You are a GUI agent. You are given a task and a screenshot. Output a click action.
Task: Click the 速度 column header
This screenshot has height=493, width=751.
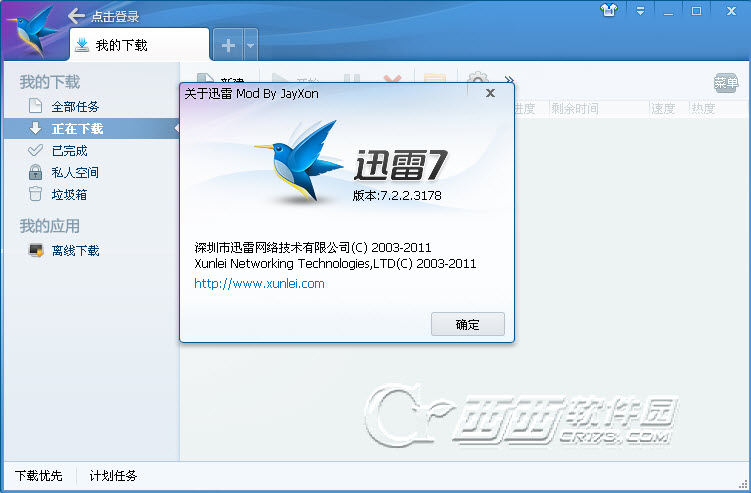[x=663, y=109]
